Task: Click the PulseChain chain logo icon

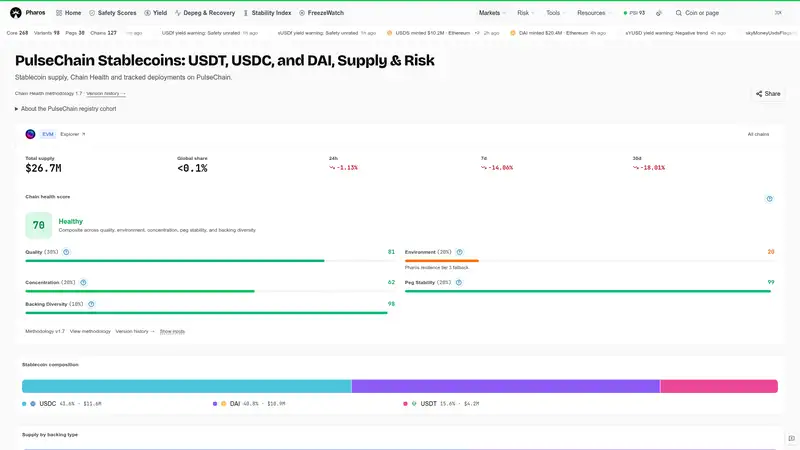Action: click(31, 134)
